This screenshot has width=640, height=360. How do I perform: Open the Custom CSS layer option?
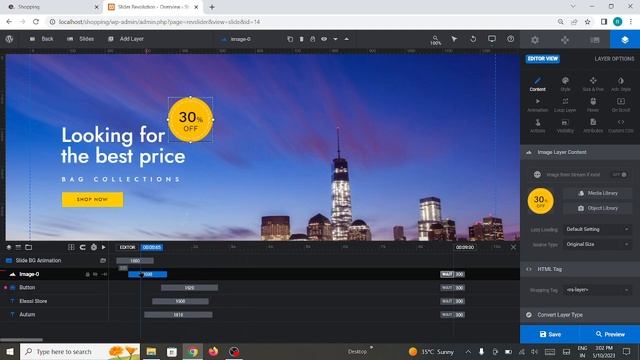[x=621, y=126]
